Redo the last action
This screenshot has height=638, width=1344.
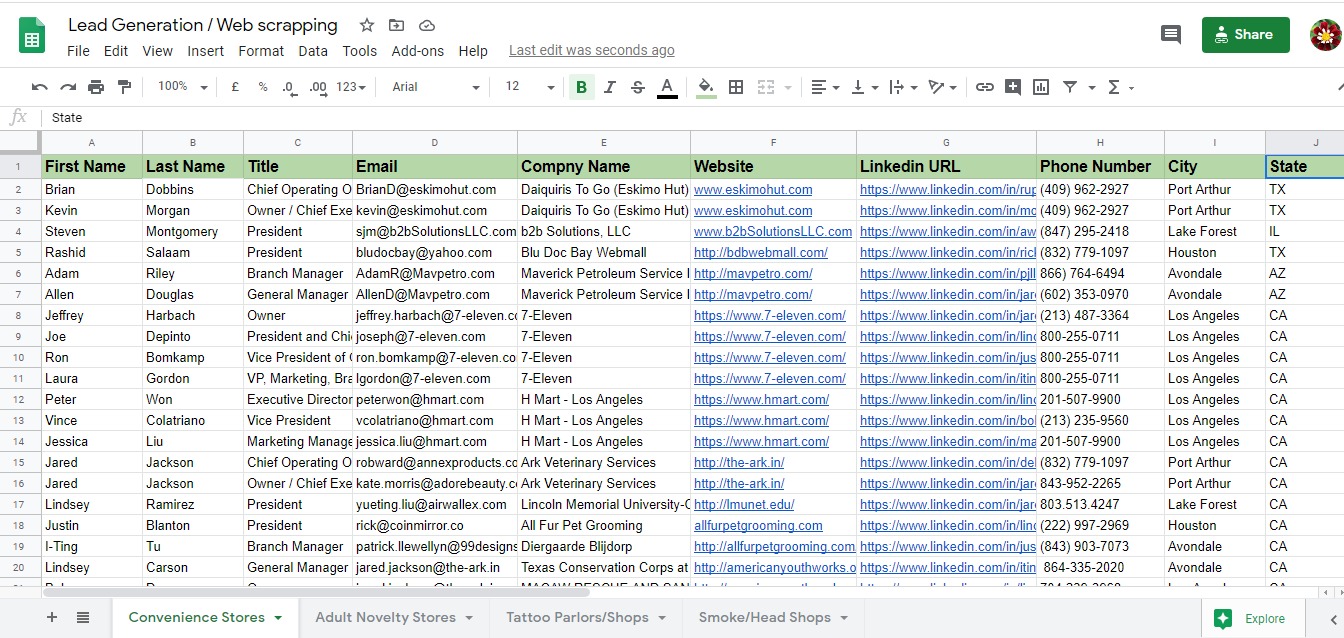[68, 87]
